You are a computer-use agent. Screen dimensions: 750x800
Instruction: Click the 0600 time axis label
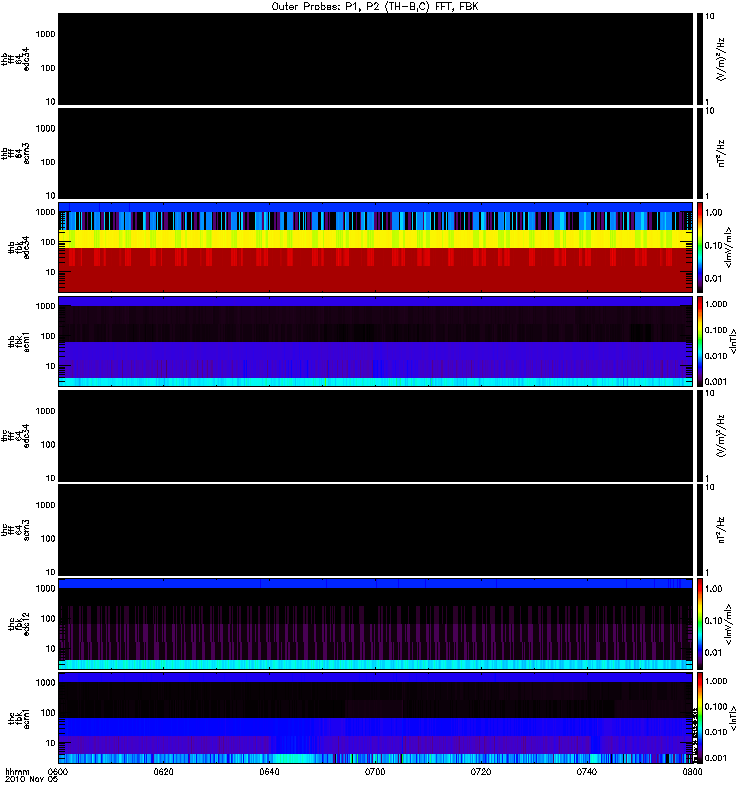click(x=57, y=771)
